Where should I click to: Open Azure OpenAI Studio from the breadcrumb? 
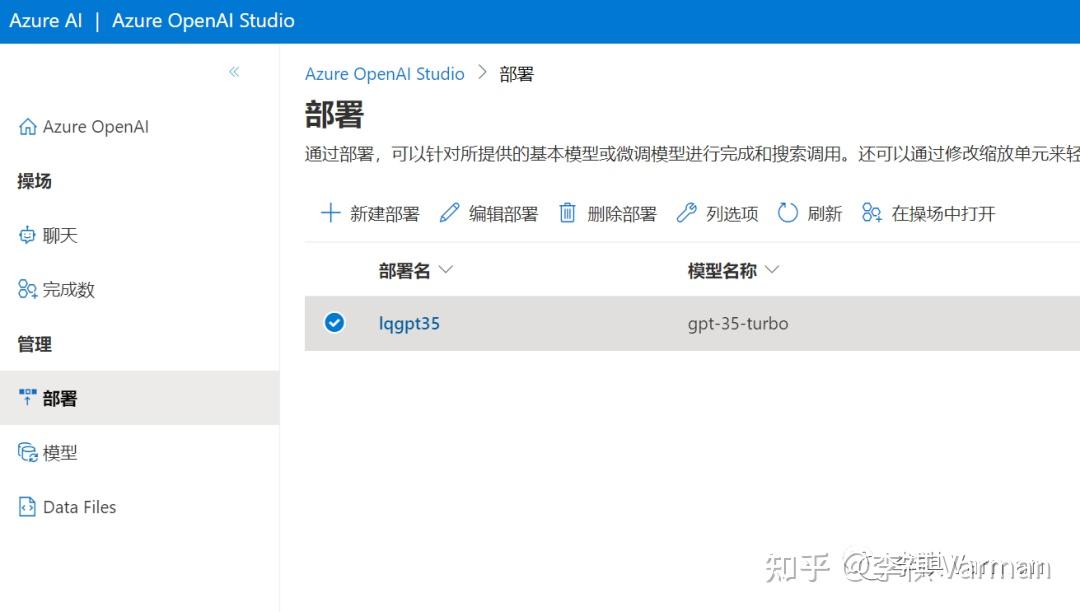(384, 73)
